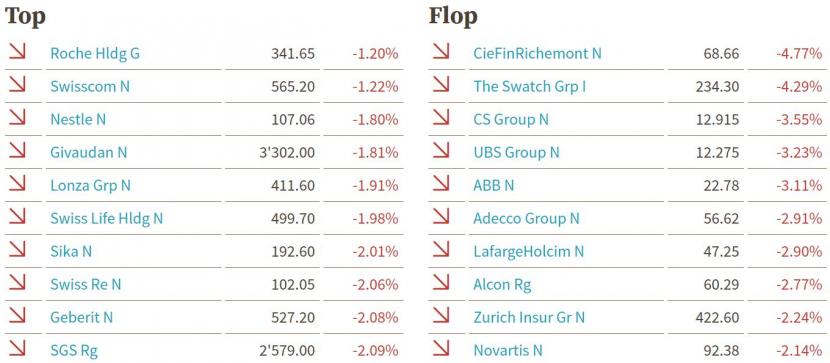Click the red arrow next to ABB N

441,183
